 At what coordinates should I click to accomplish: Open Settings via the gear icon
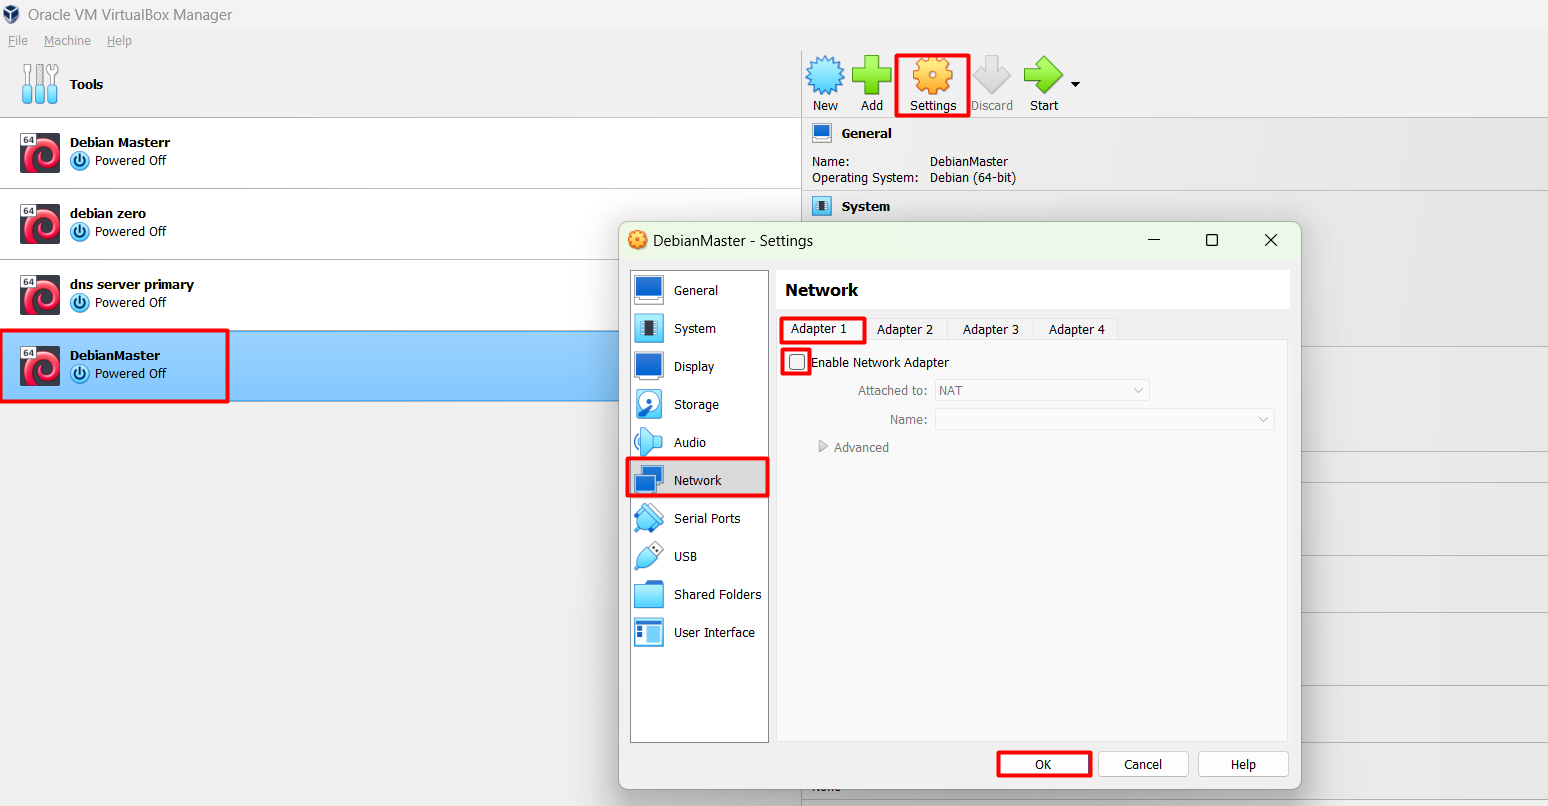pyautogui.click(x=933, y=76)
